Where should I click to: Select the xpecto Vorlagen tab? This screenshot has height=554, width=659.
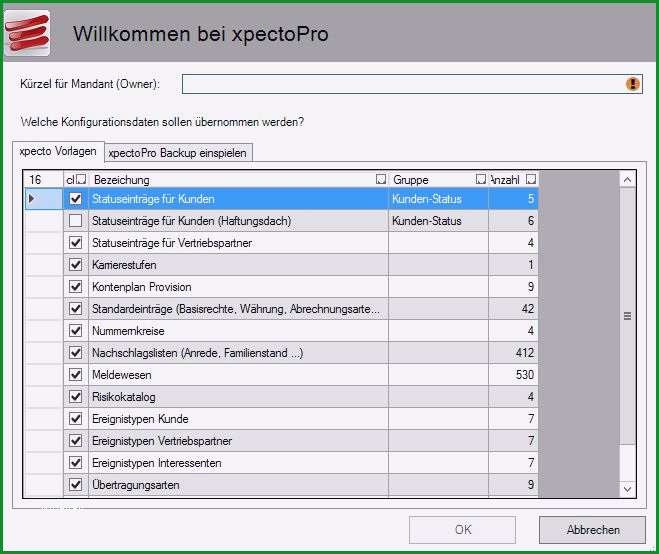click(58, 151)
